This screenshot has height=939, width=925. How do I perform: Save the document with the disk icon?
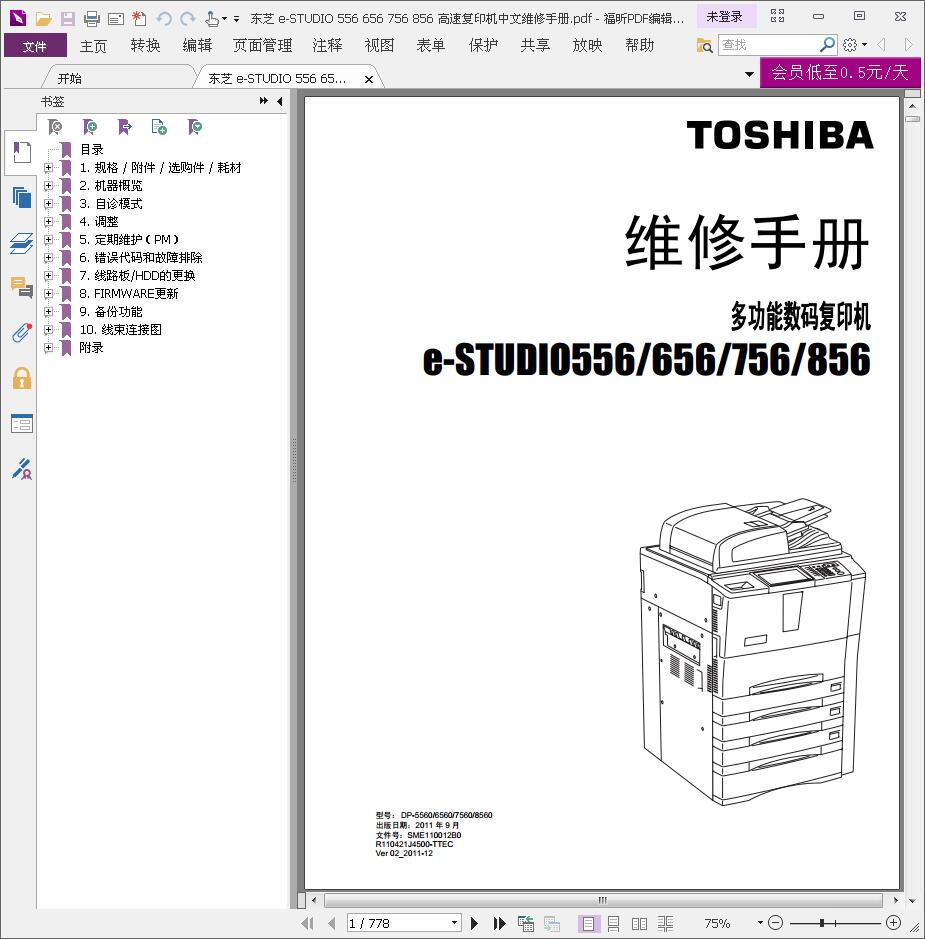pyautogui.click(x=68, y=19)
